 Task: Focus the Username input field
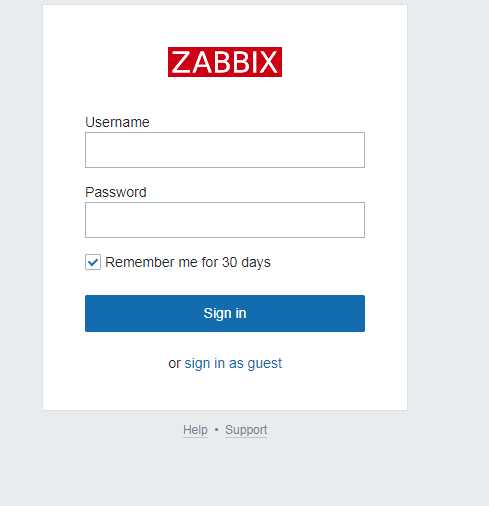[x=225, y=150]
